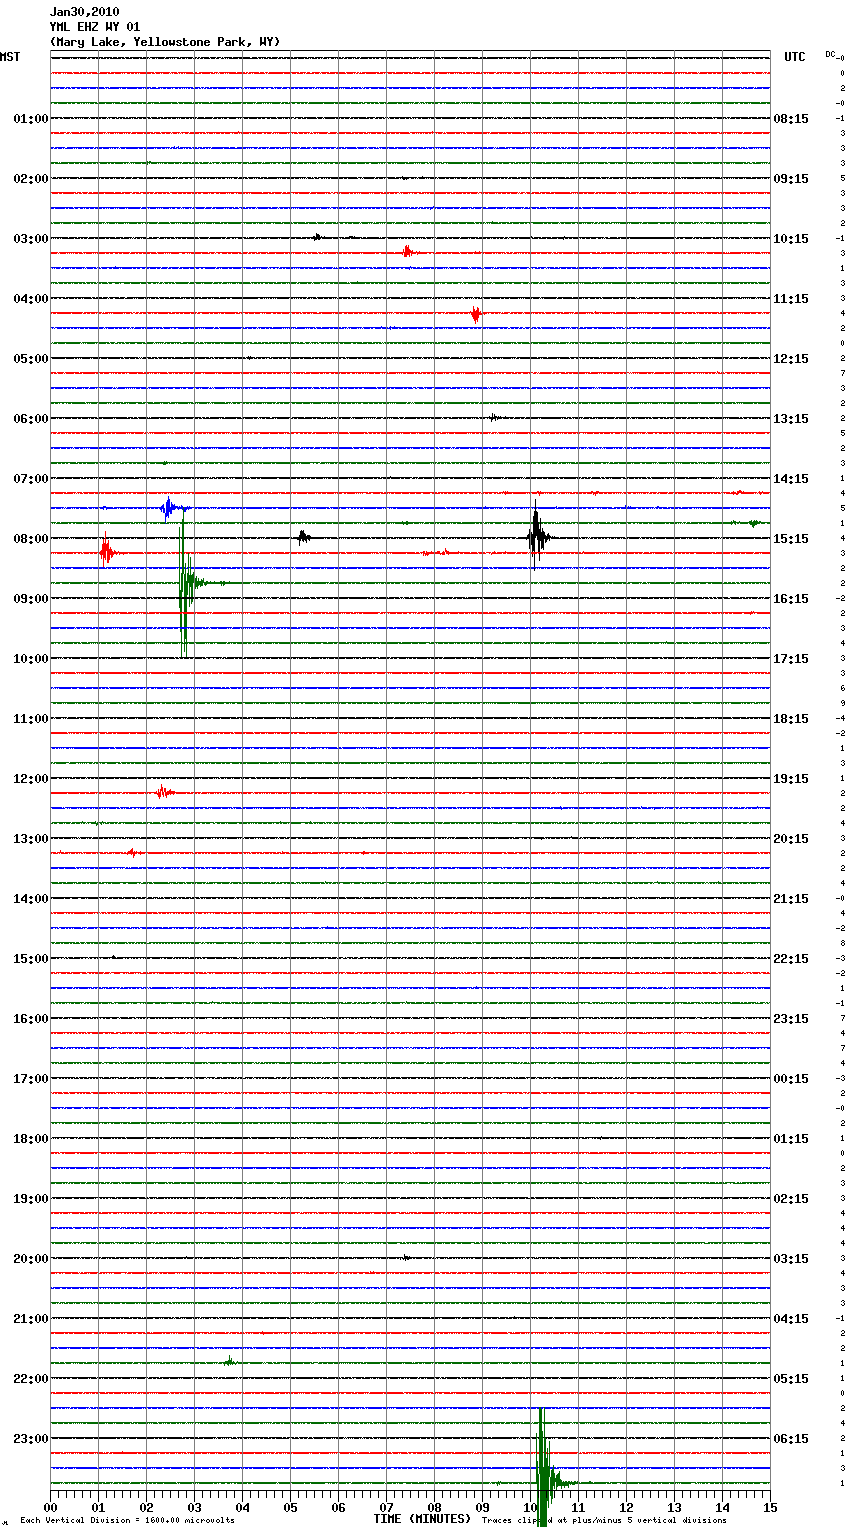Click minute tick label 05 on bottom axis
This screenshot has width=850, height=1534.
290,1507
